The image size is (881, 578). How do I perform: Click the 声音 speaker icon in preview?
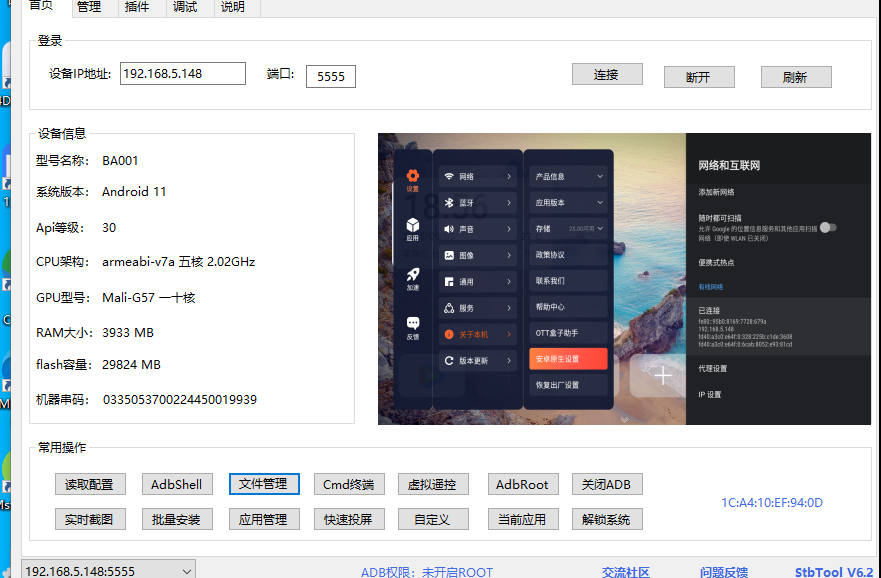click(450, 229)
